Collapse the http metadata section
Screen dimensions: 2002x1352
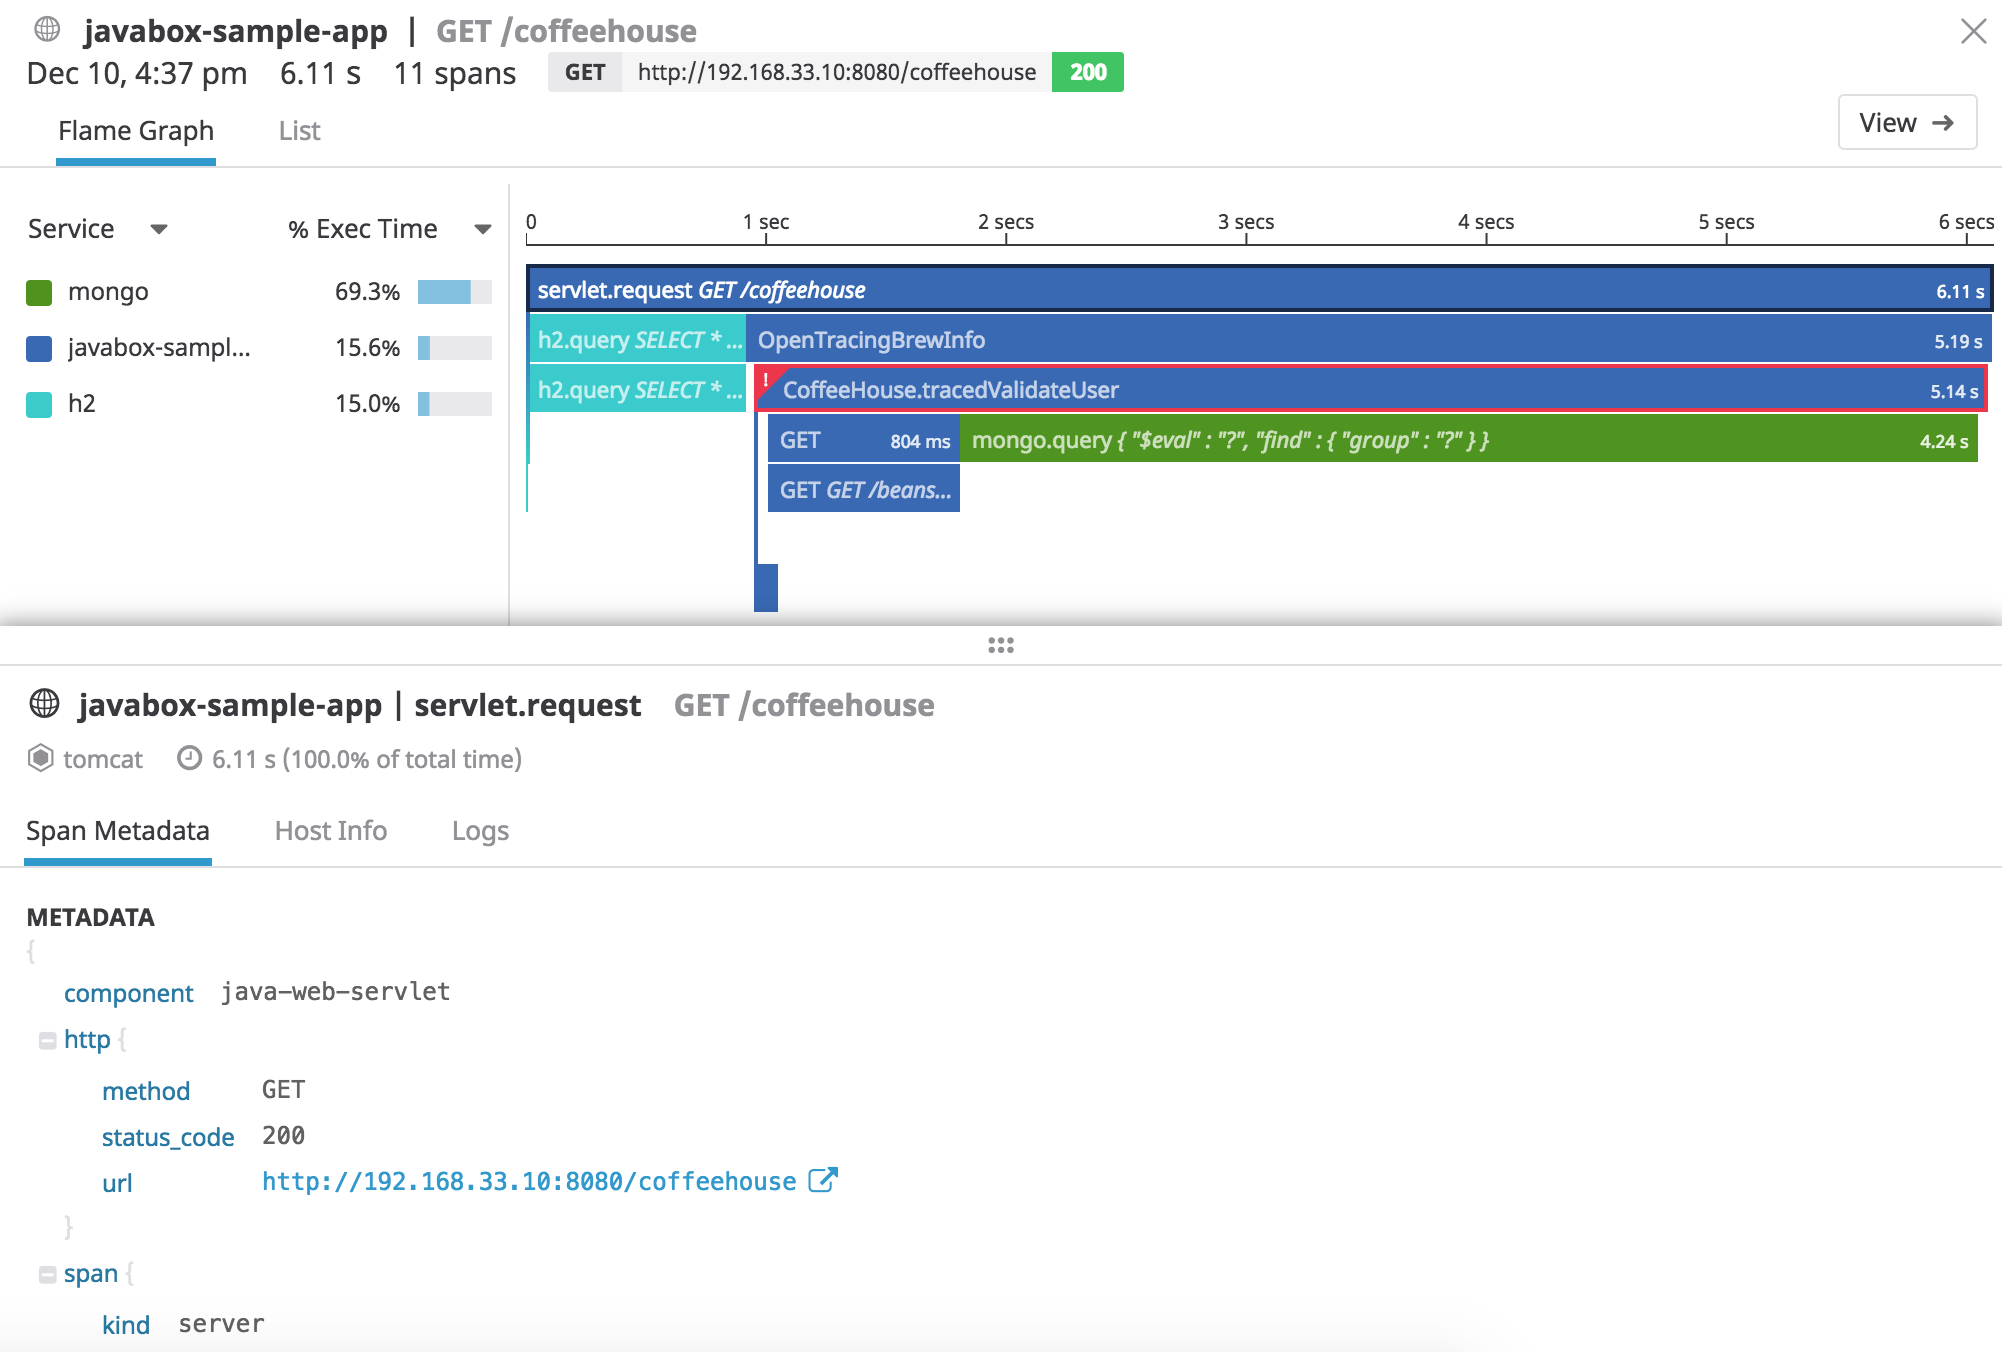coord(46,1039)
